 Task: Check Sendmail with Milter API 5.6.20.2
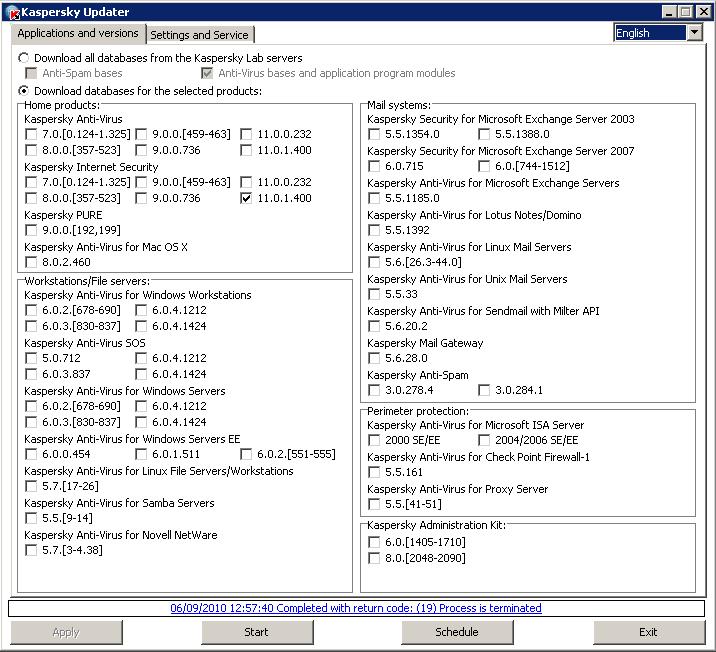[374, 326]
